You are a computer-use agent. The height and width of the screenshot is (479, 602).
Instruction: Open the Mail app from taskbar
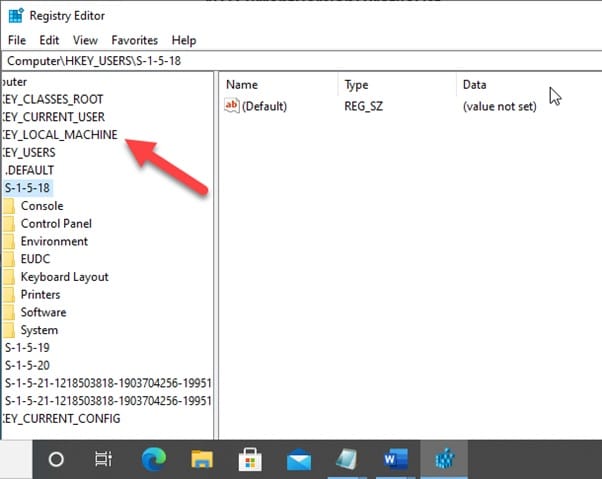coord(299,460)
